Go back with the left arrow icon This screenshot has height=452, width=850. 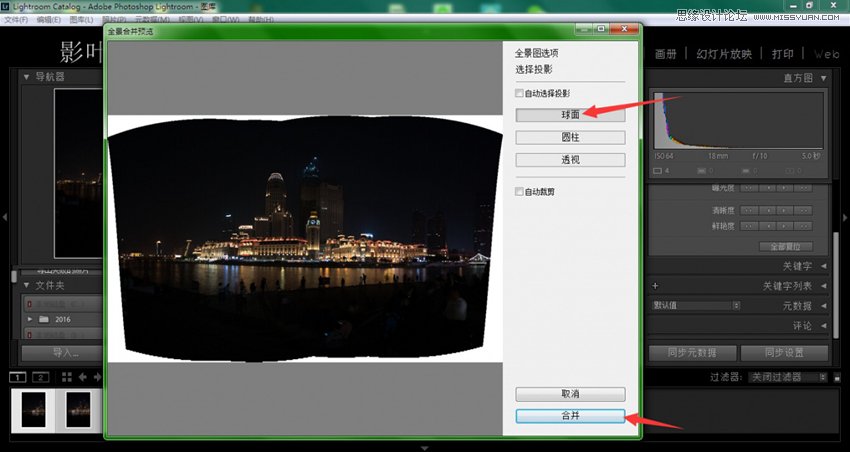tap(83, 377)
